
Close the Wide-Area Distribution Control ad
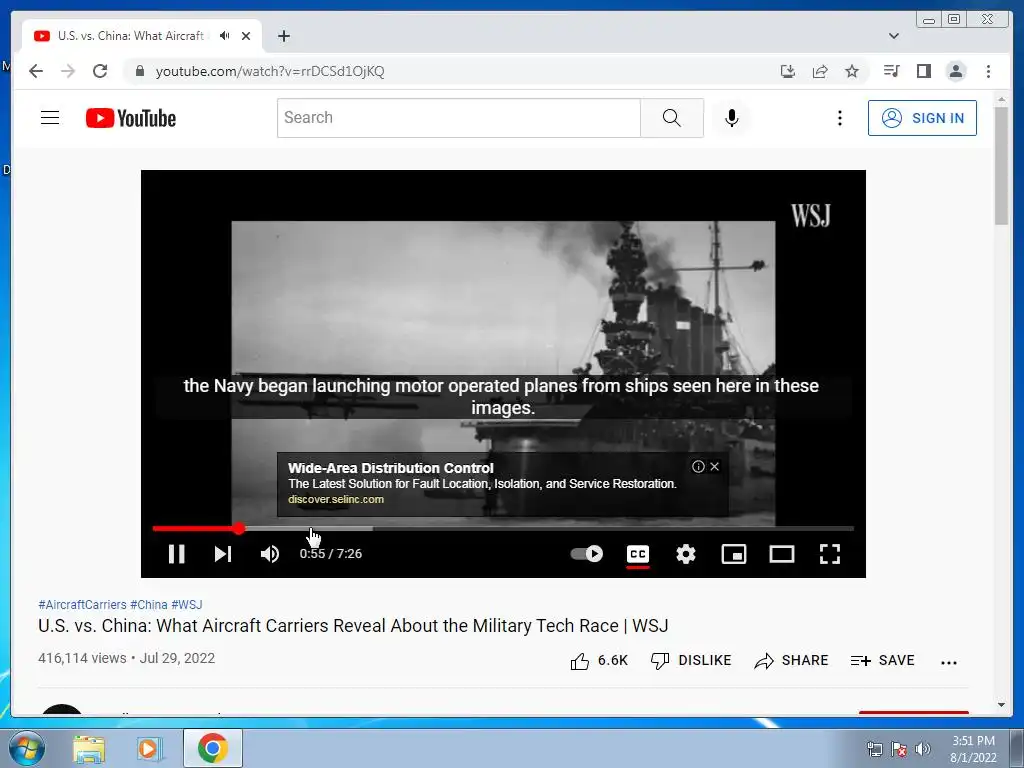pos(715,466)
